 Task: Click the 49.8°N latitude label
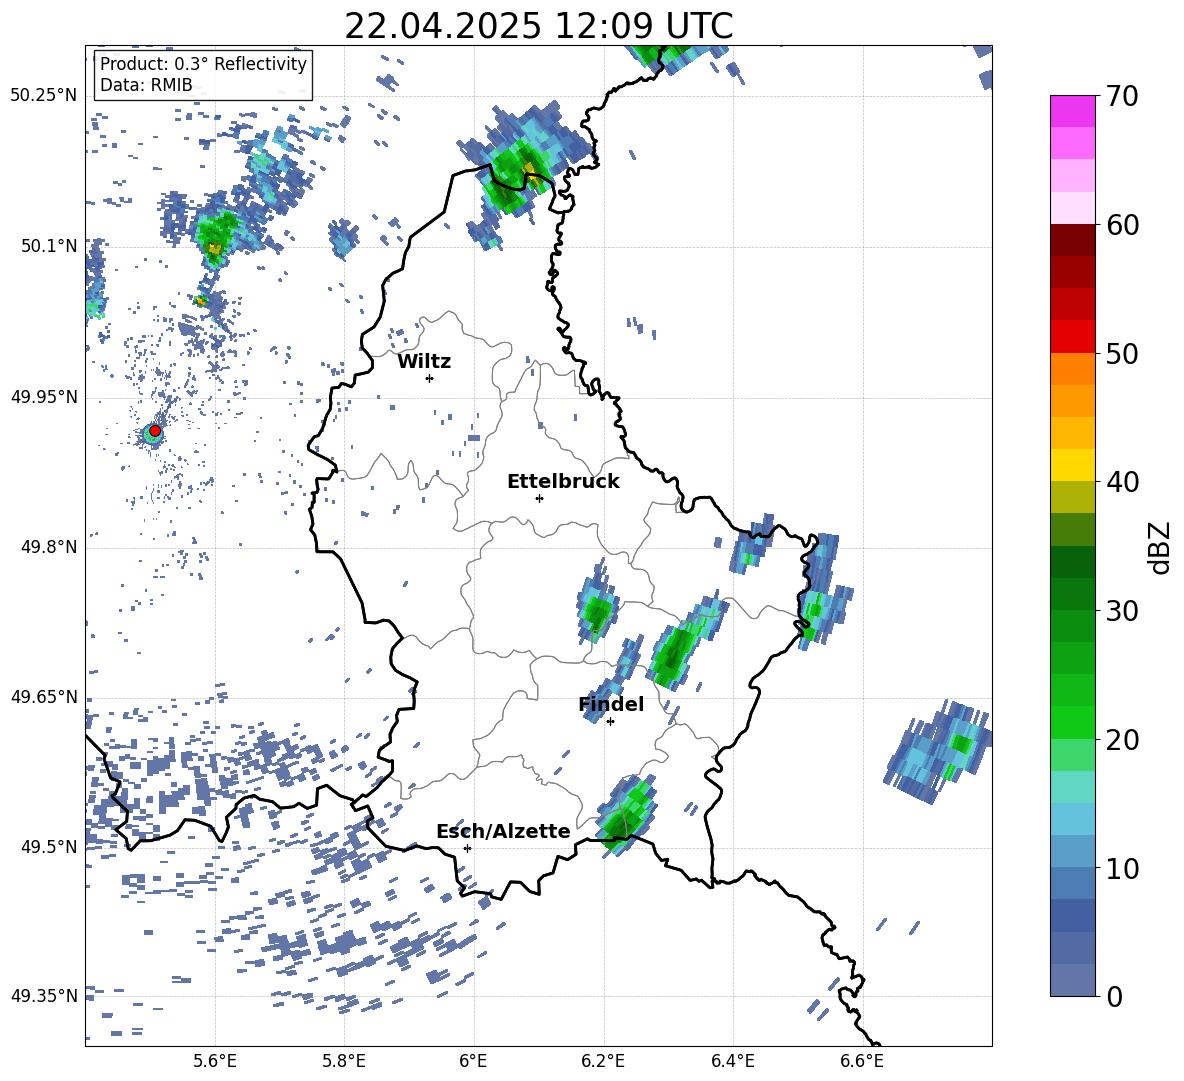pyautogui.click(x=48, y=546)
